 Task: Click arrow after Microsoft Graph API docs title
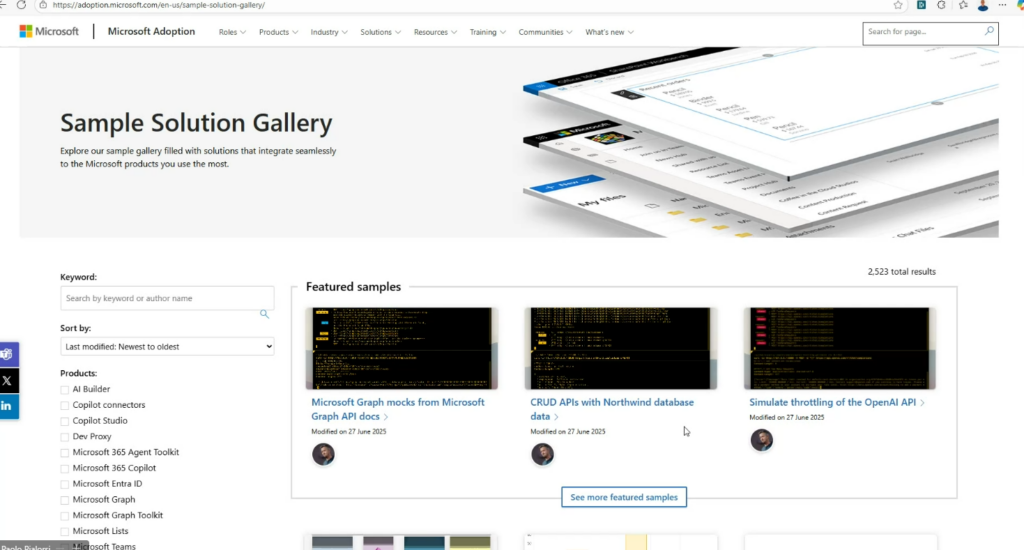tap(386, 417)
